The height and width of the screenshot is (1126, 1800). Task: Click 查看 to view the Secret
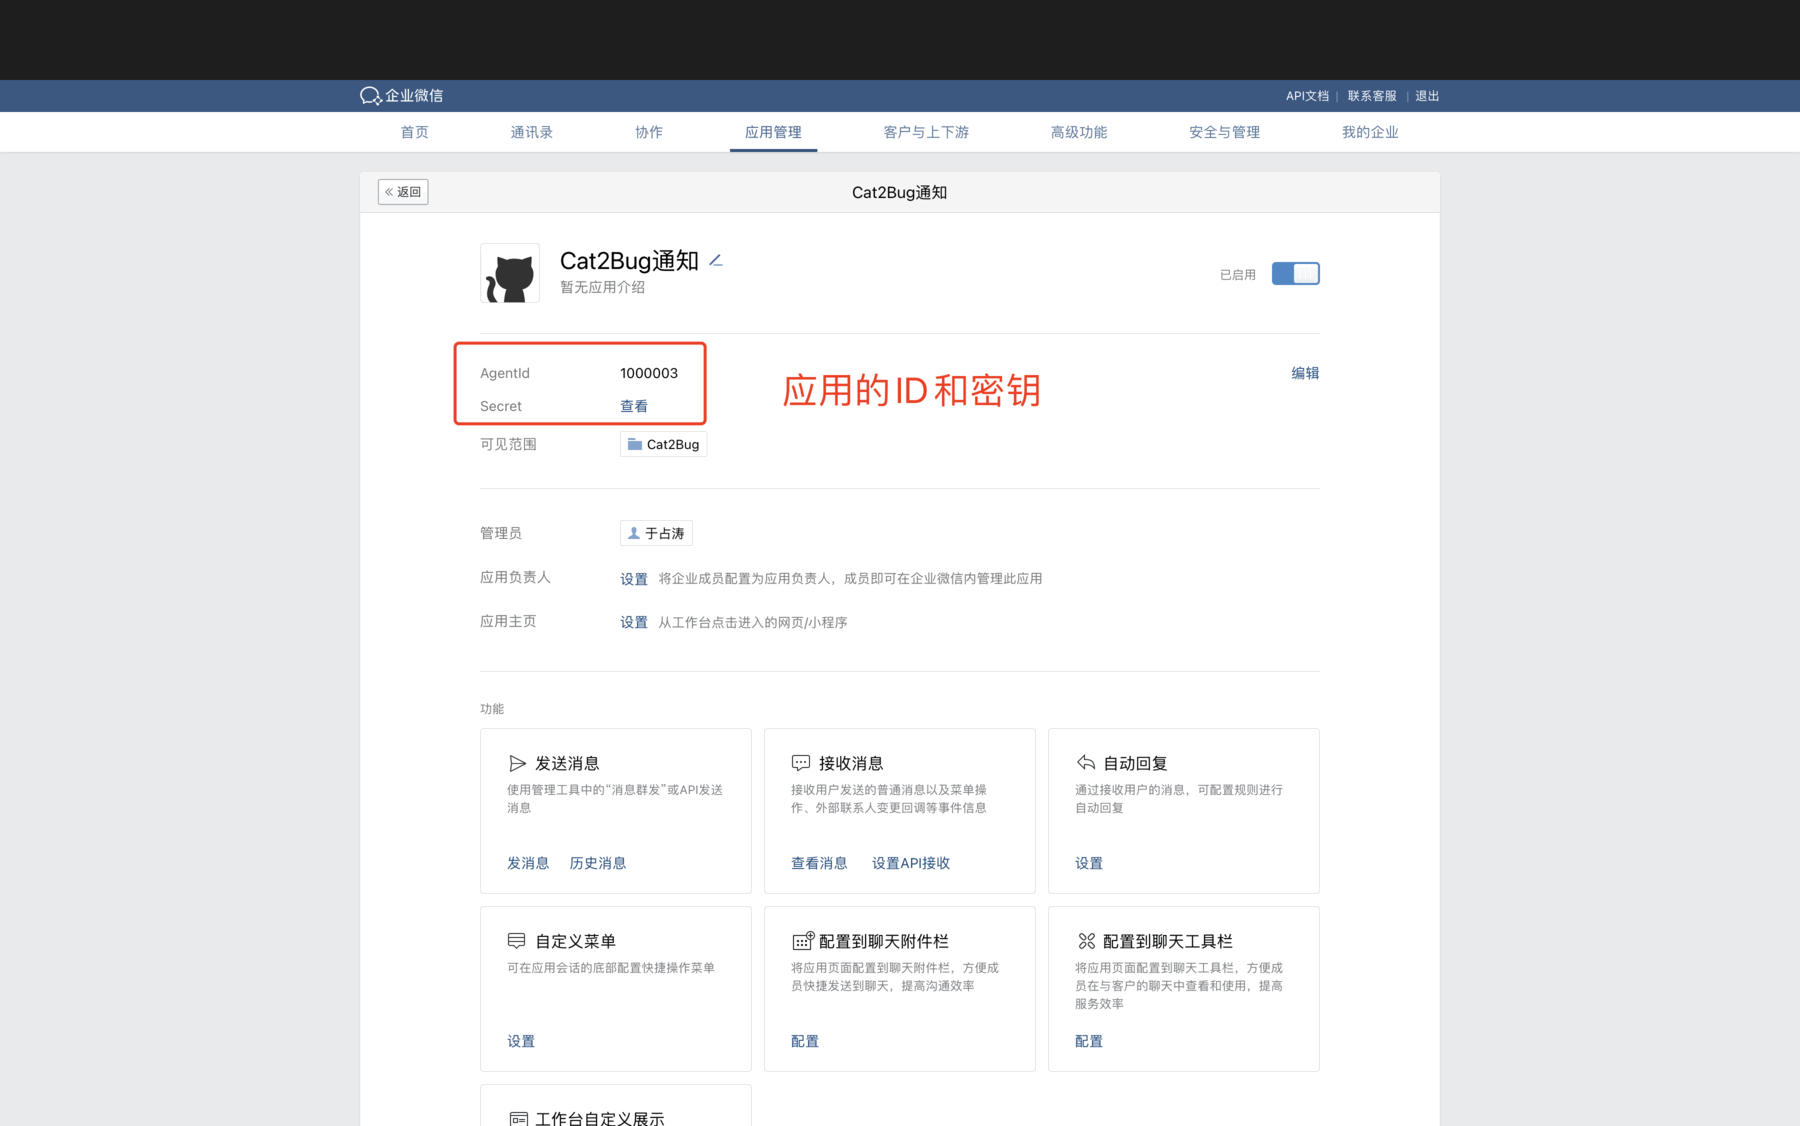tap(634, 406)
